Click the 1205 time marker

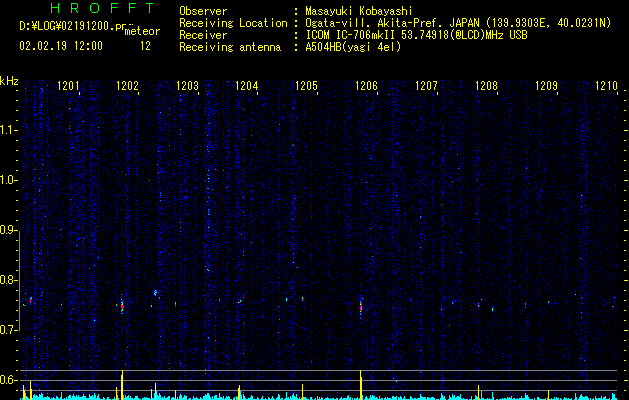306,85
